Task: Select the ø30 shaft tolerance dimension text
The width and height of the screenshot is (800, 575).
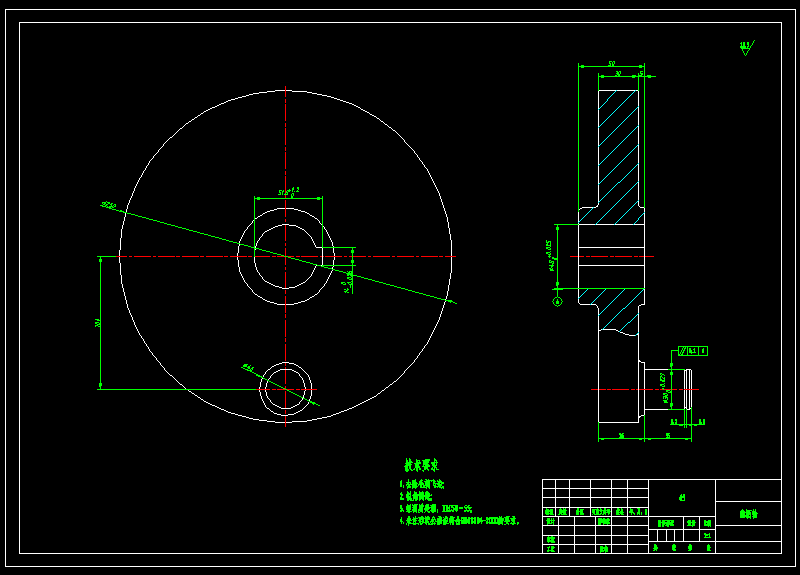Action: pos(664,388)
